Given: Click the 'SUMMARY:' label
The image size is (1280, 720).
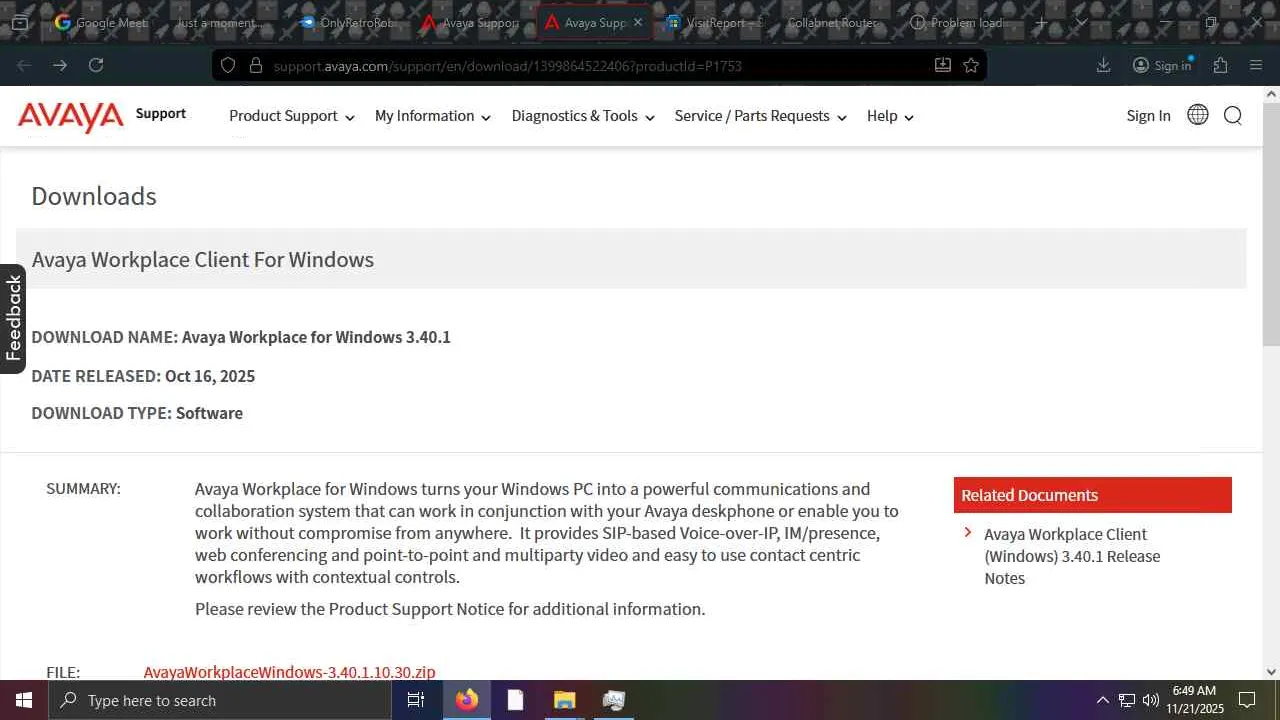Looking at the screenshot, I should (x=83, y=489).
